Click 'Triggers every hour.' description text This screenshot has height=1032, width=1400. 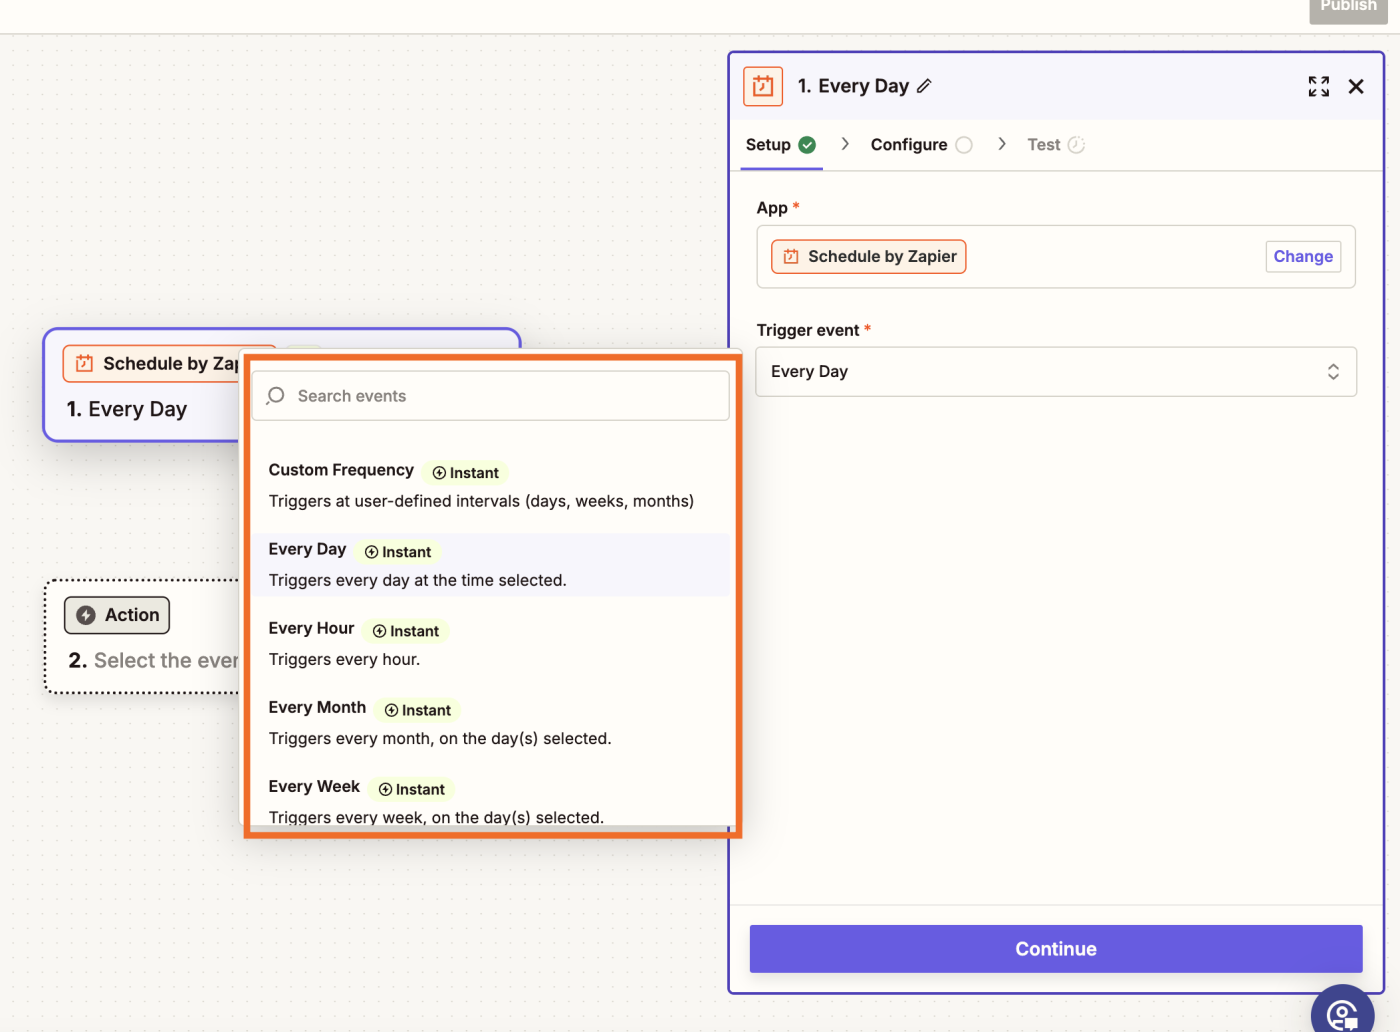click(344, 660)
